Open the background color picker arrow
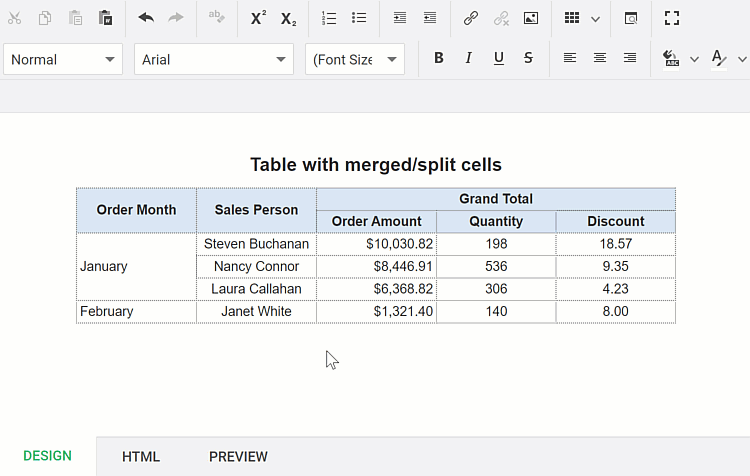The height and width of the screenshot is (476, 750). tap(694, 60)
